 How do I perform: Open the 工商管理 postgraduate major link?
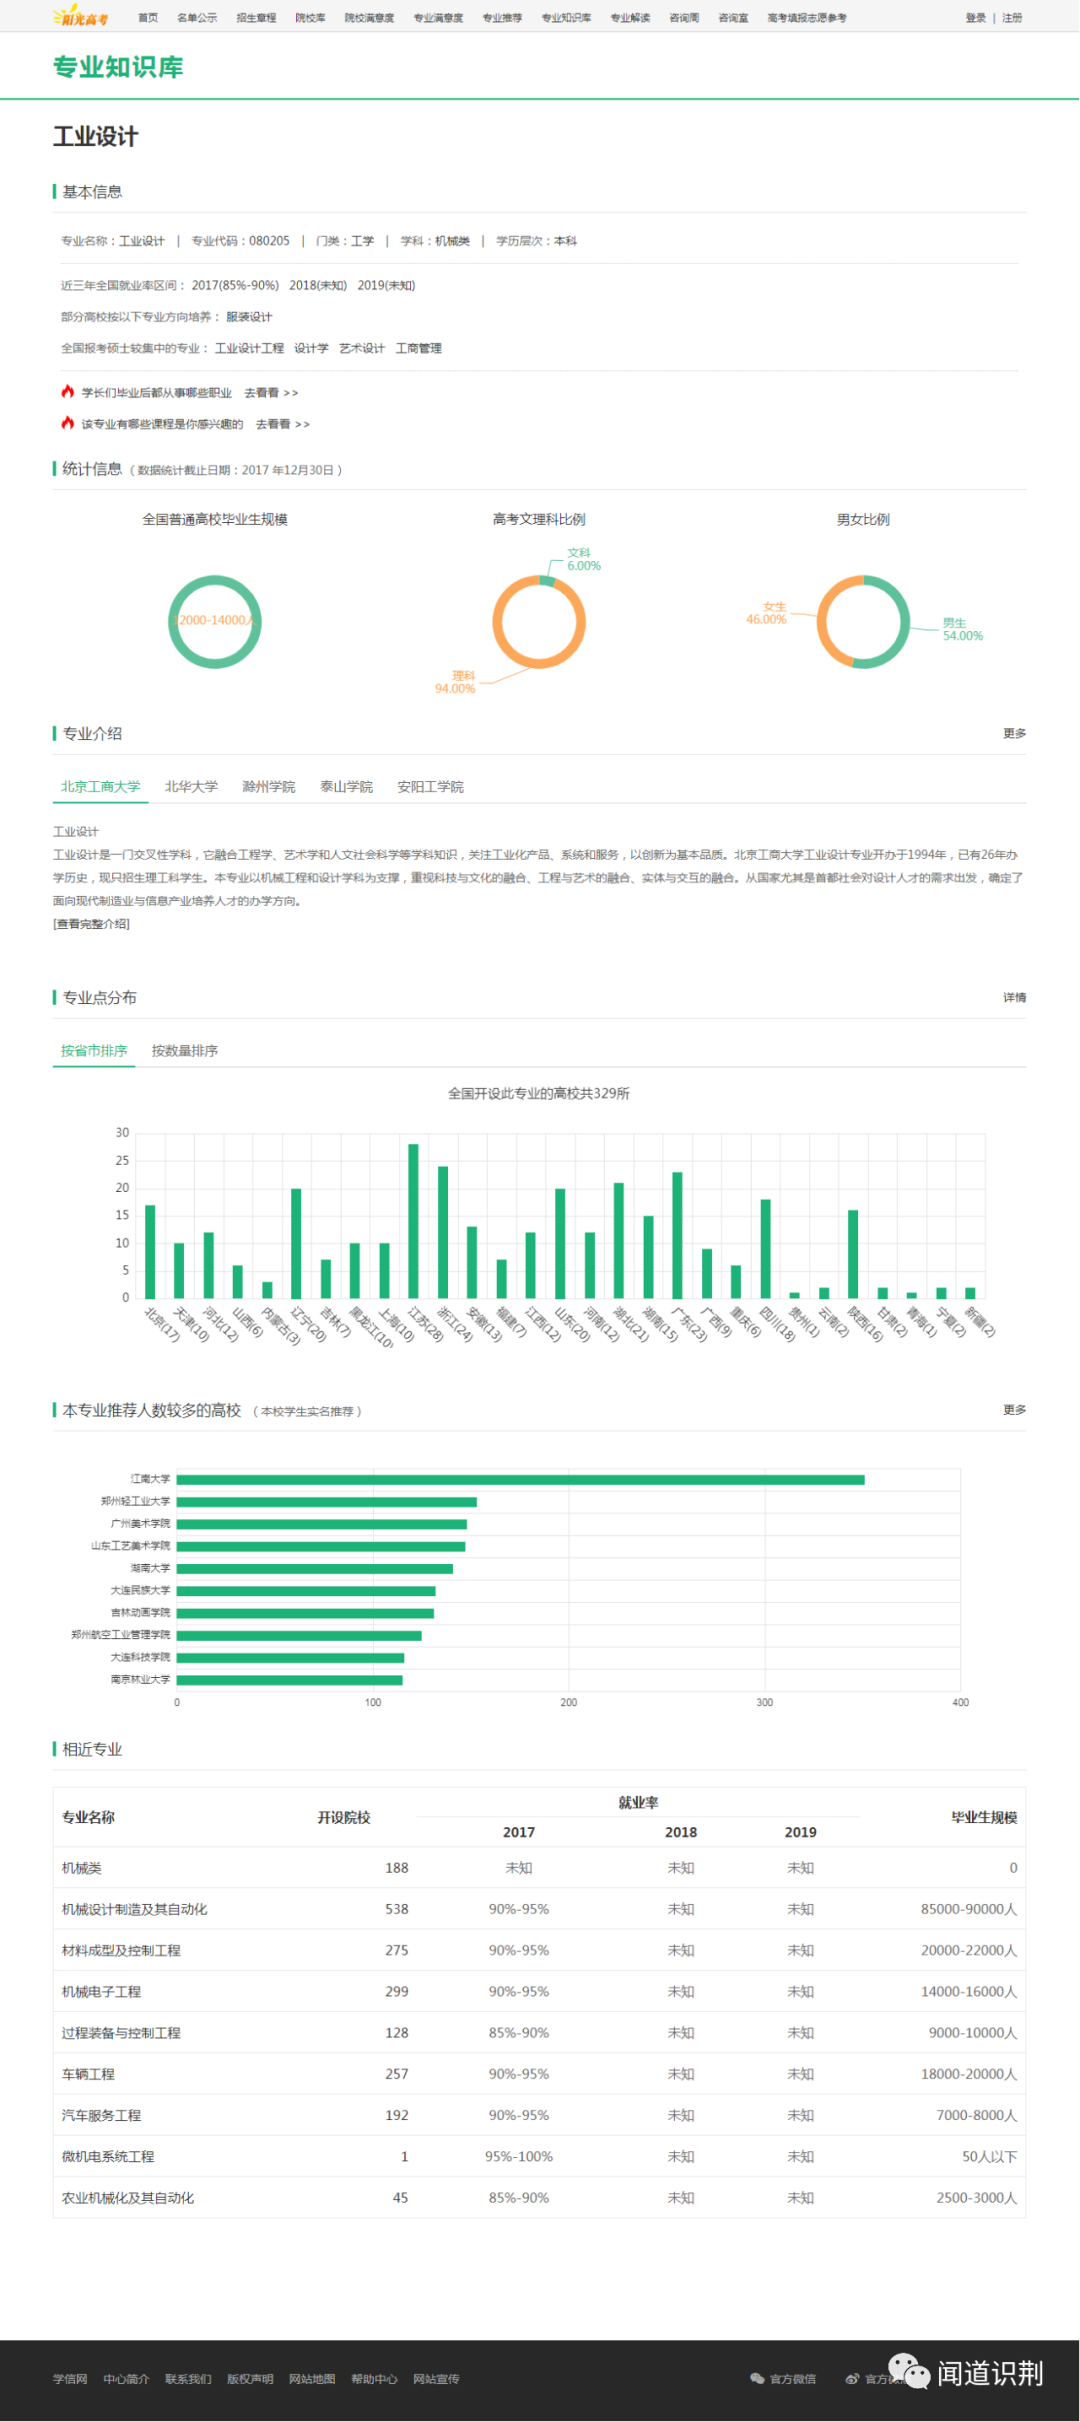coord(418,348)
